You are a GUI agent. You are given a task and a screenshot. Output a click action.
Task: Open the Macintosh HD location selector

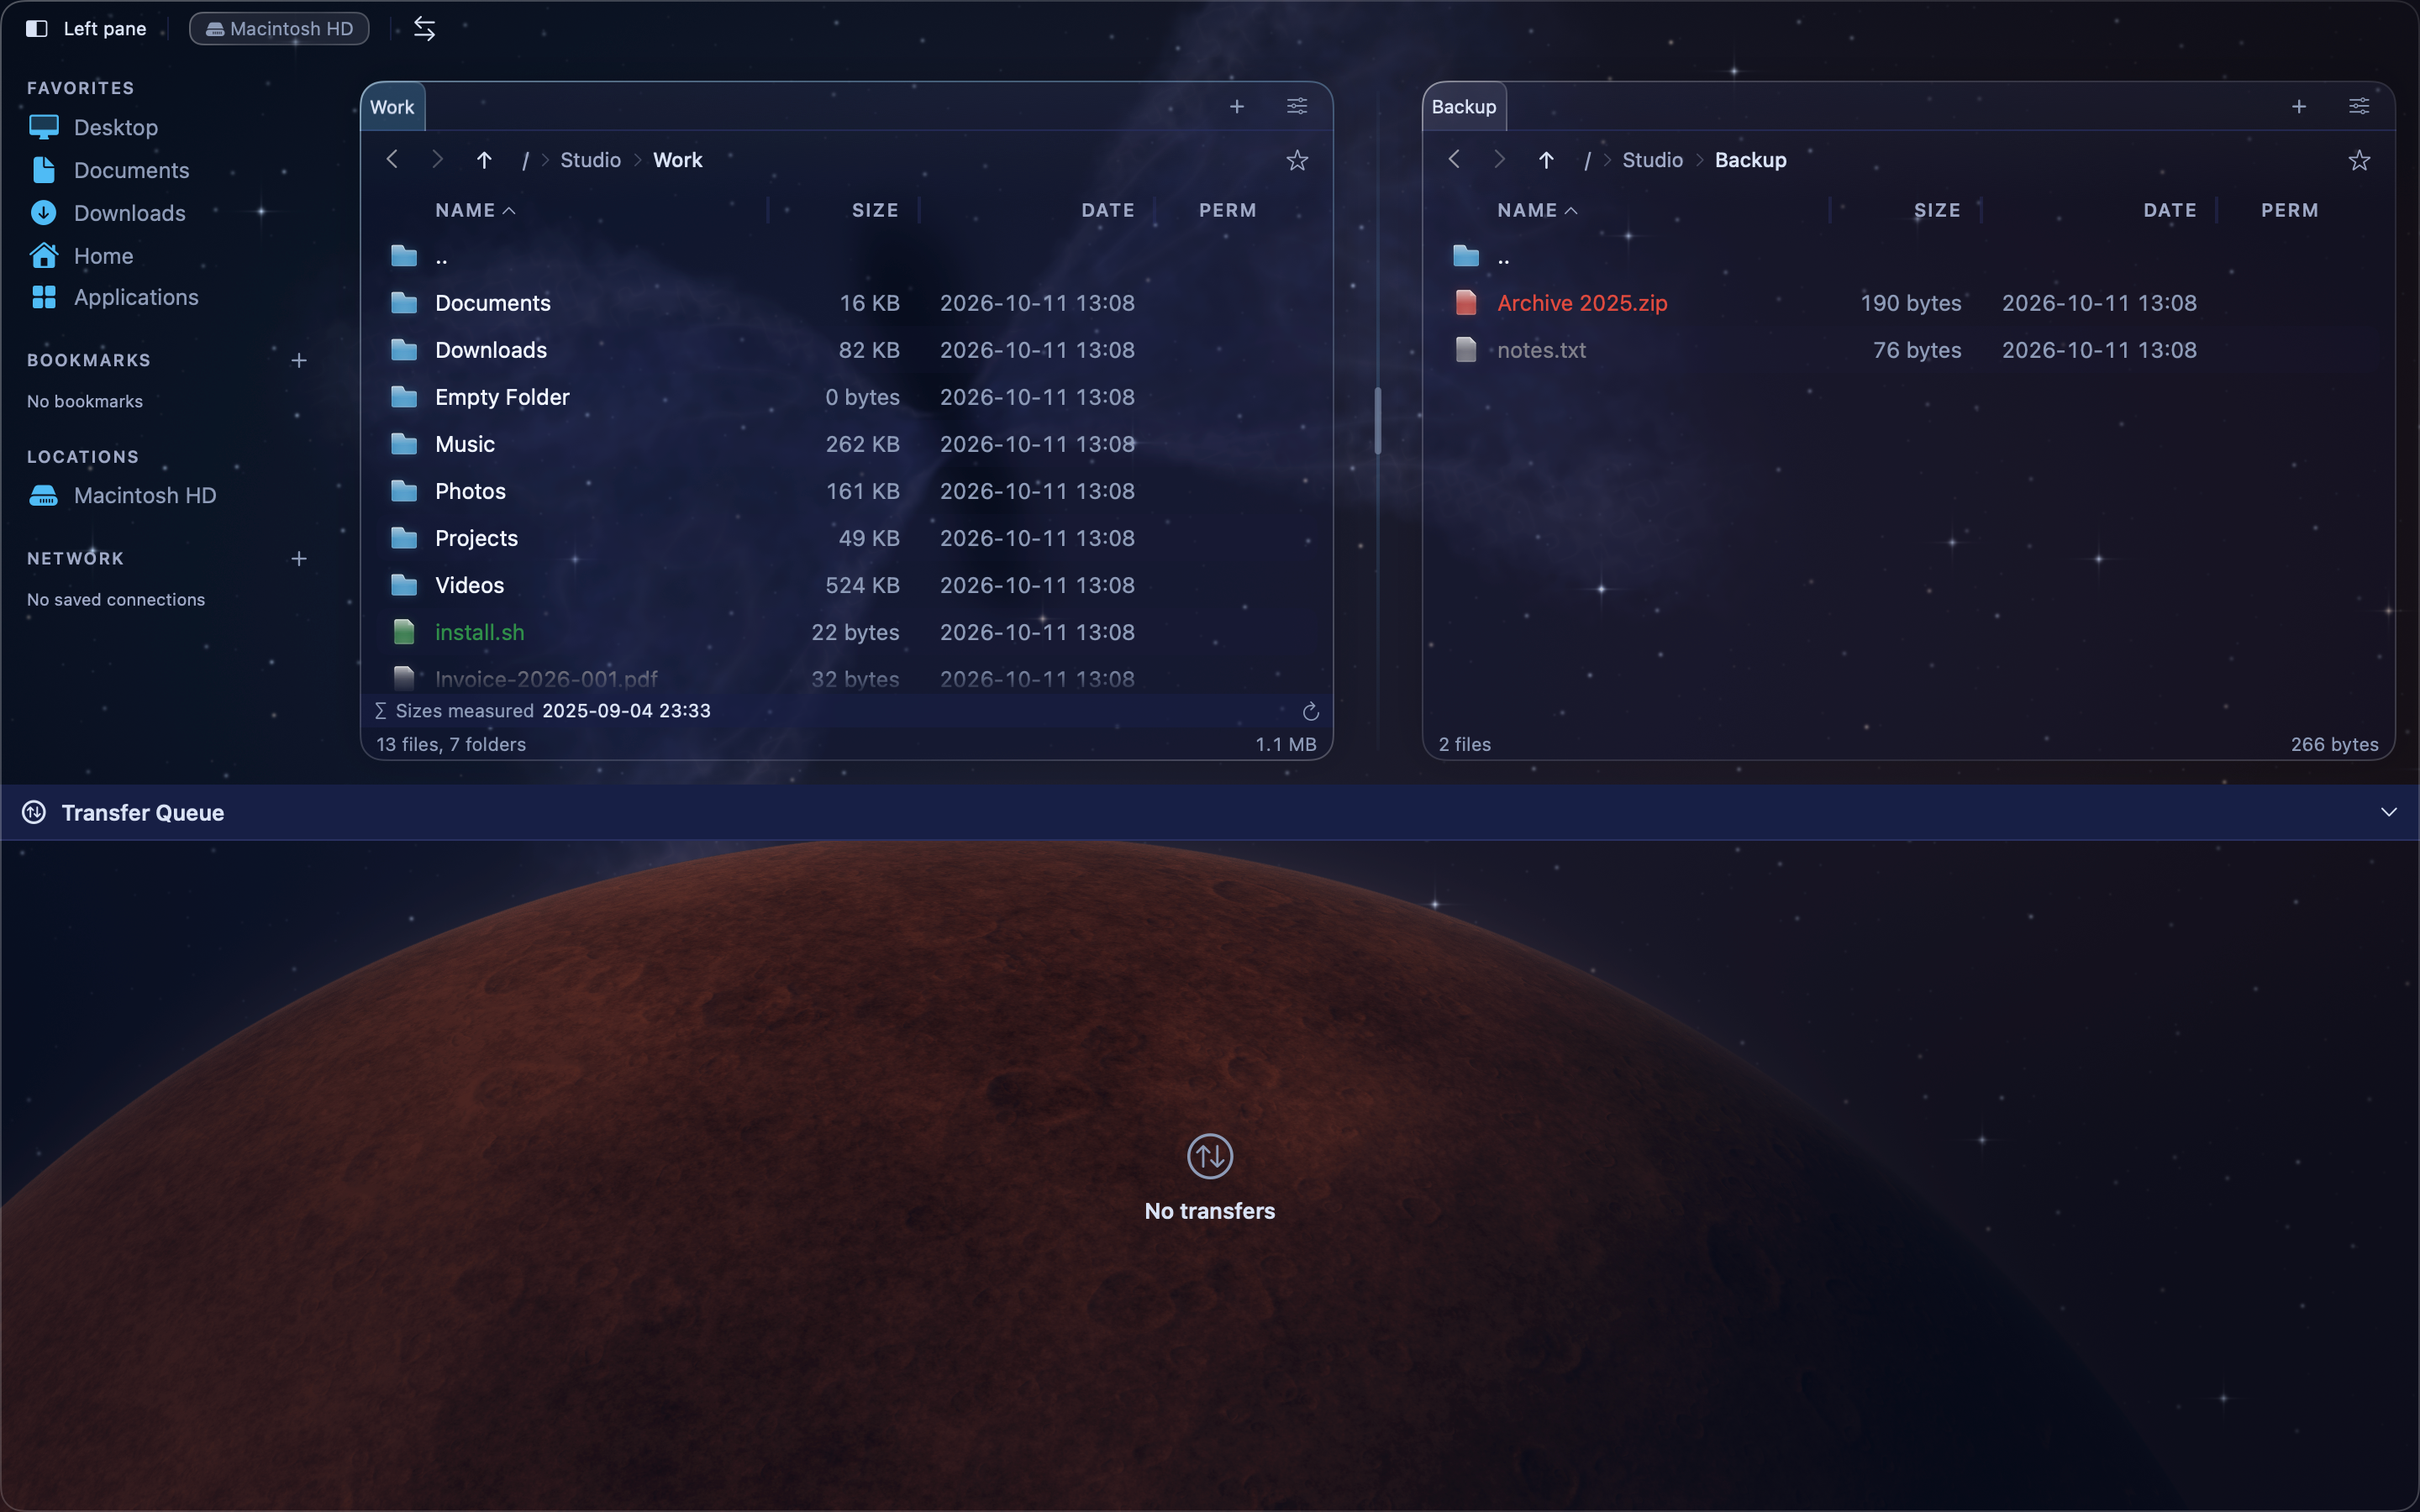pos(279,28)
